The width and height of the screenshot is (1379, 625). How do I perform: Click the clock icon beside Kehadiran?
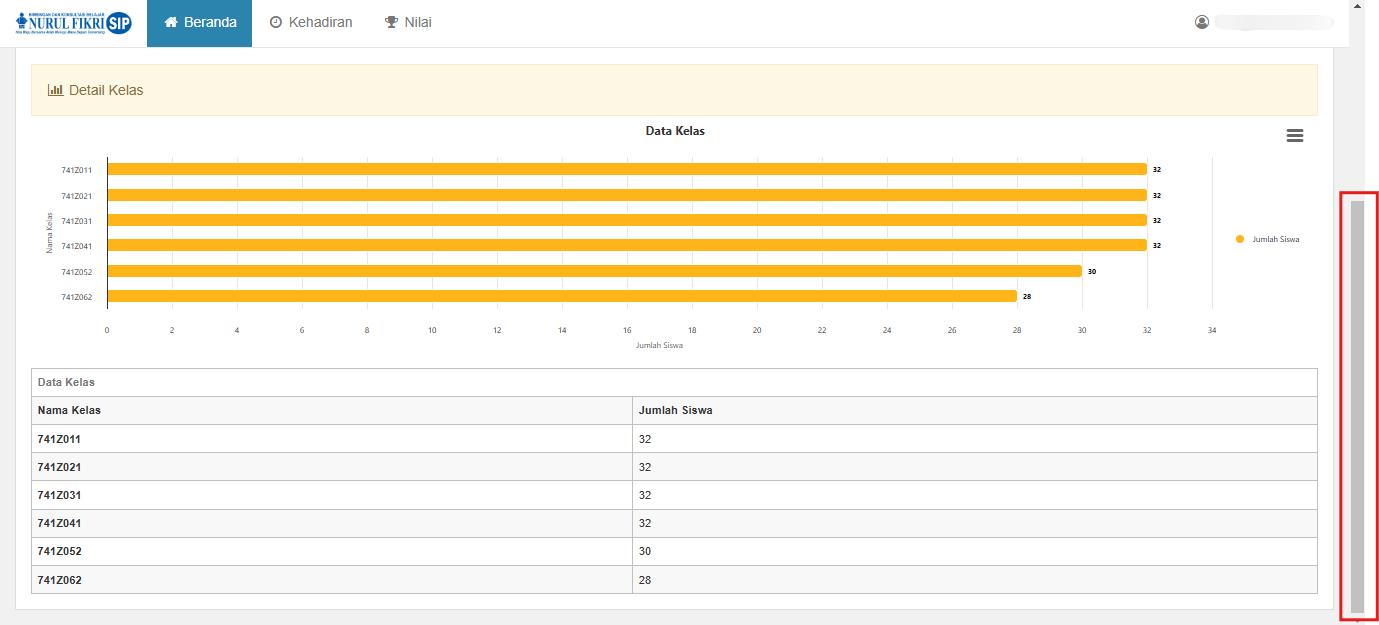[276, 22]
